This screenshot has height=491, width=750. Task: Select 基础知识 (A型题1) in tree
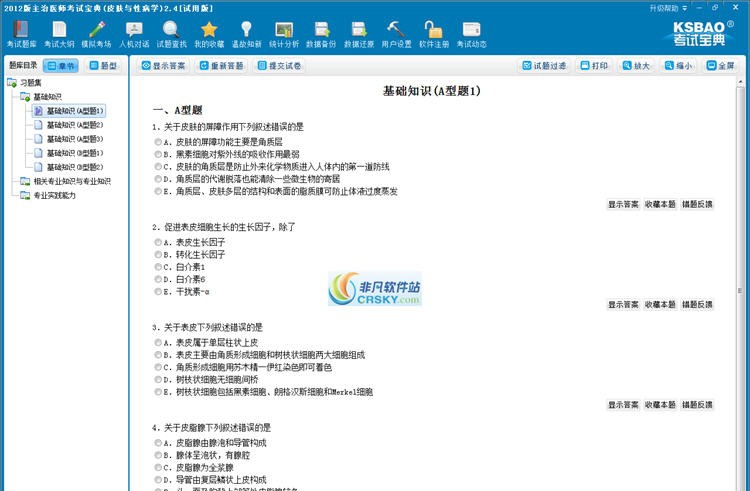pyautogui.click(x=69, y=111)
